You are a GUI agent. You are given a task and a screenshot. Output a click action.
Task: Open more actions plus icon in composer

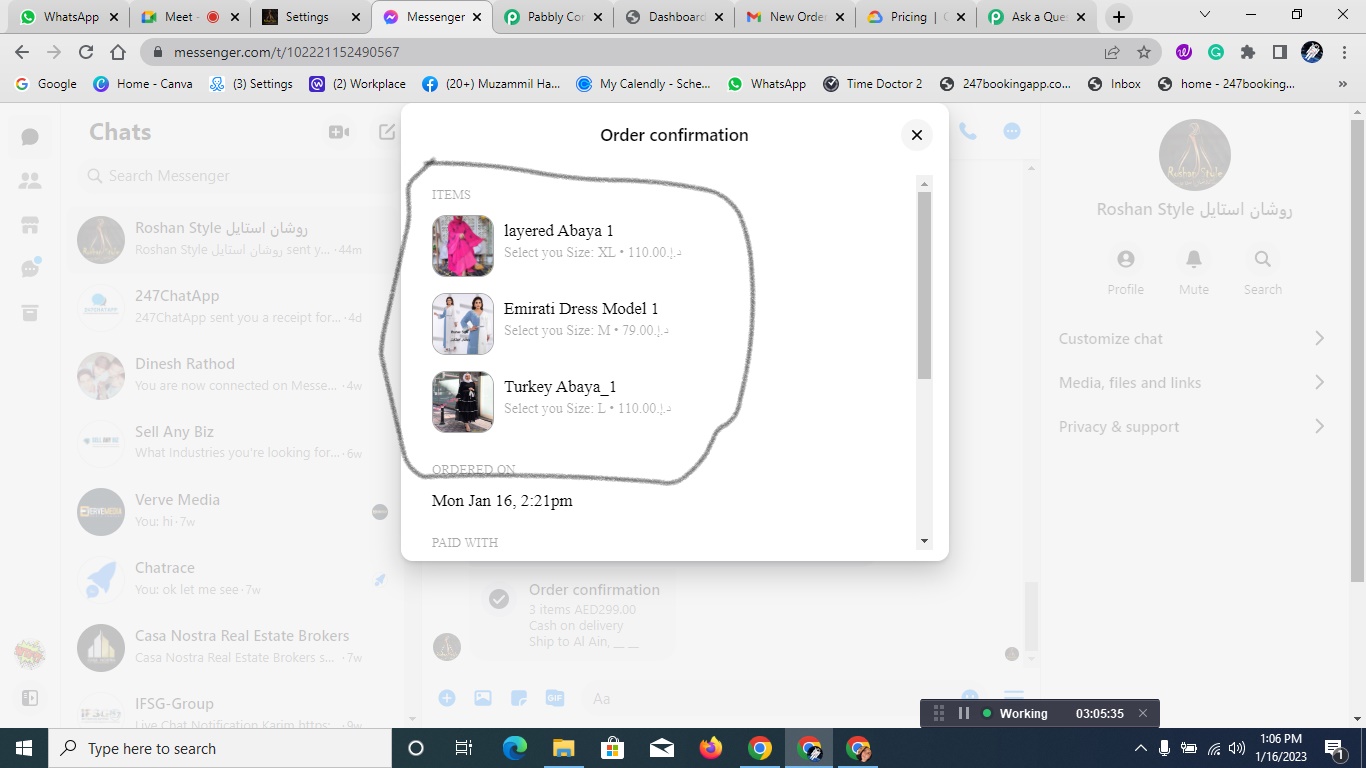(x=447, y=698)
